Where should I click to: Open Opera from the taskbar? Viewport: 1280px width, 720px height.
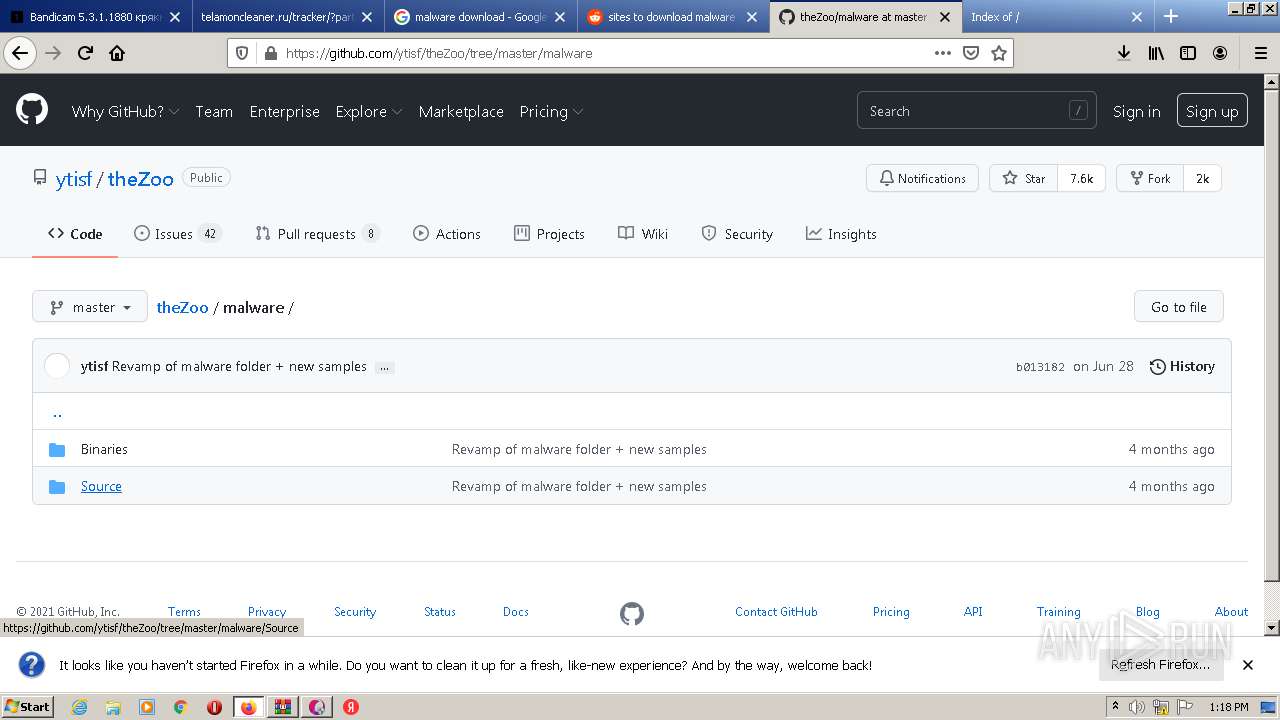coord(214,706)
